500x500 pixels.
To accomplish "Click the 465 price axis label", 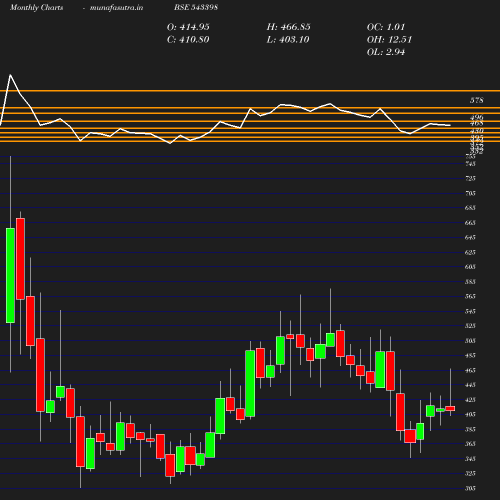I will click(x=470, y=370).
